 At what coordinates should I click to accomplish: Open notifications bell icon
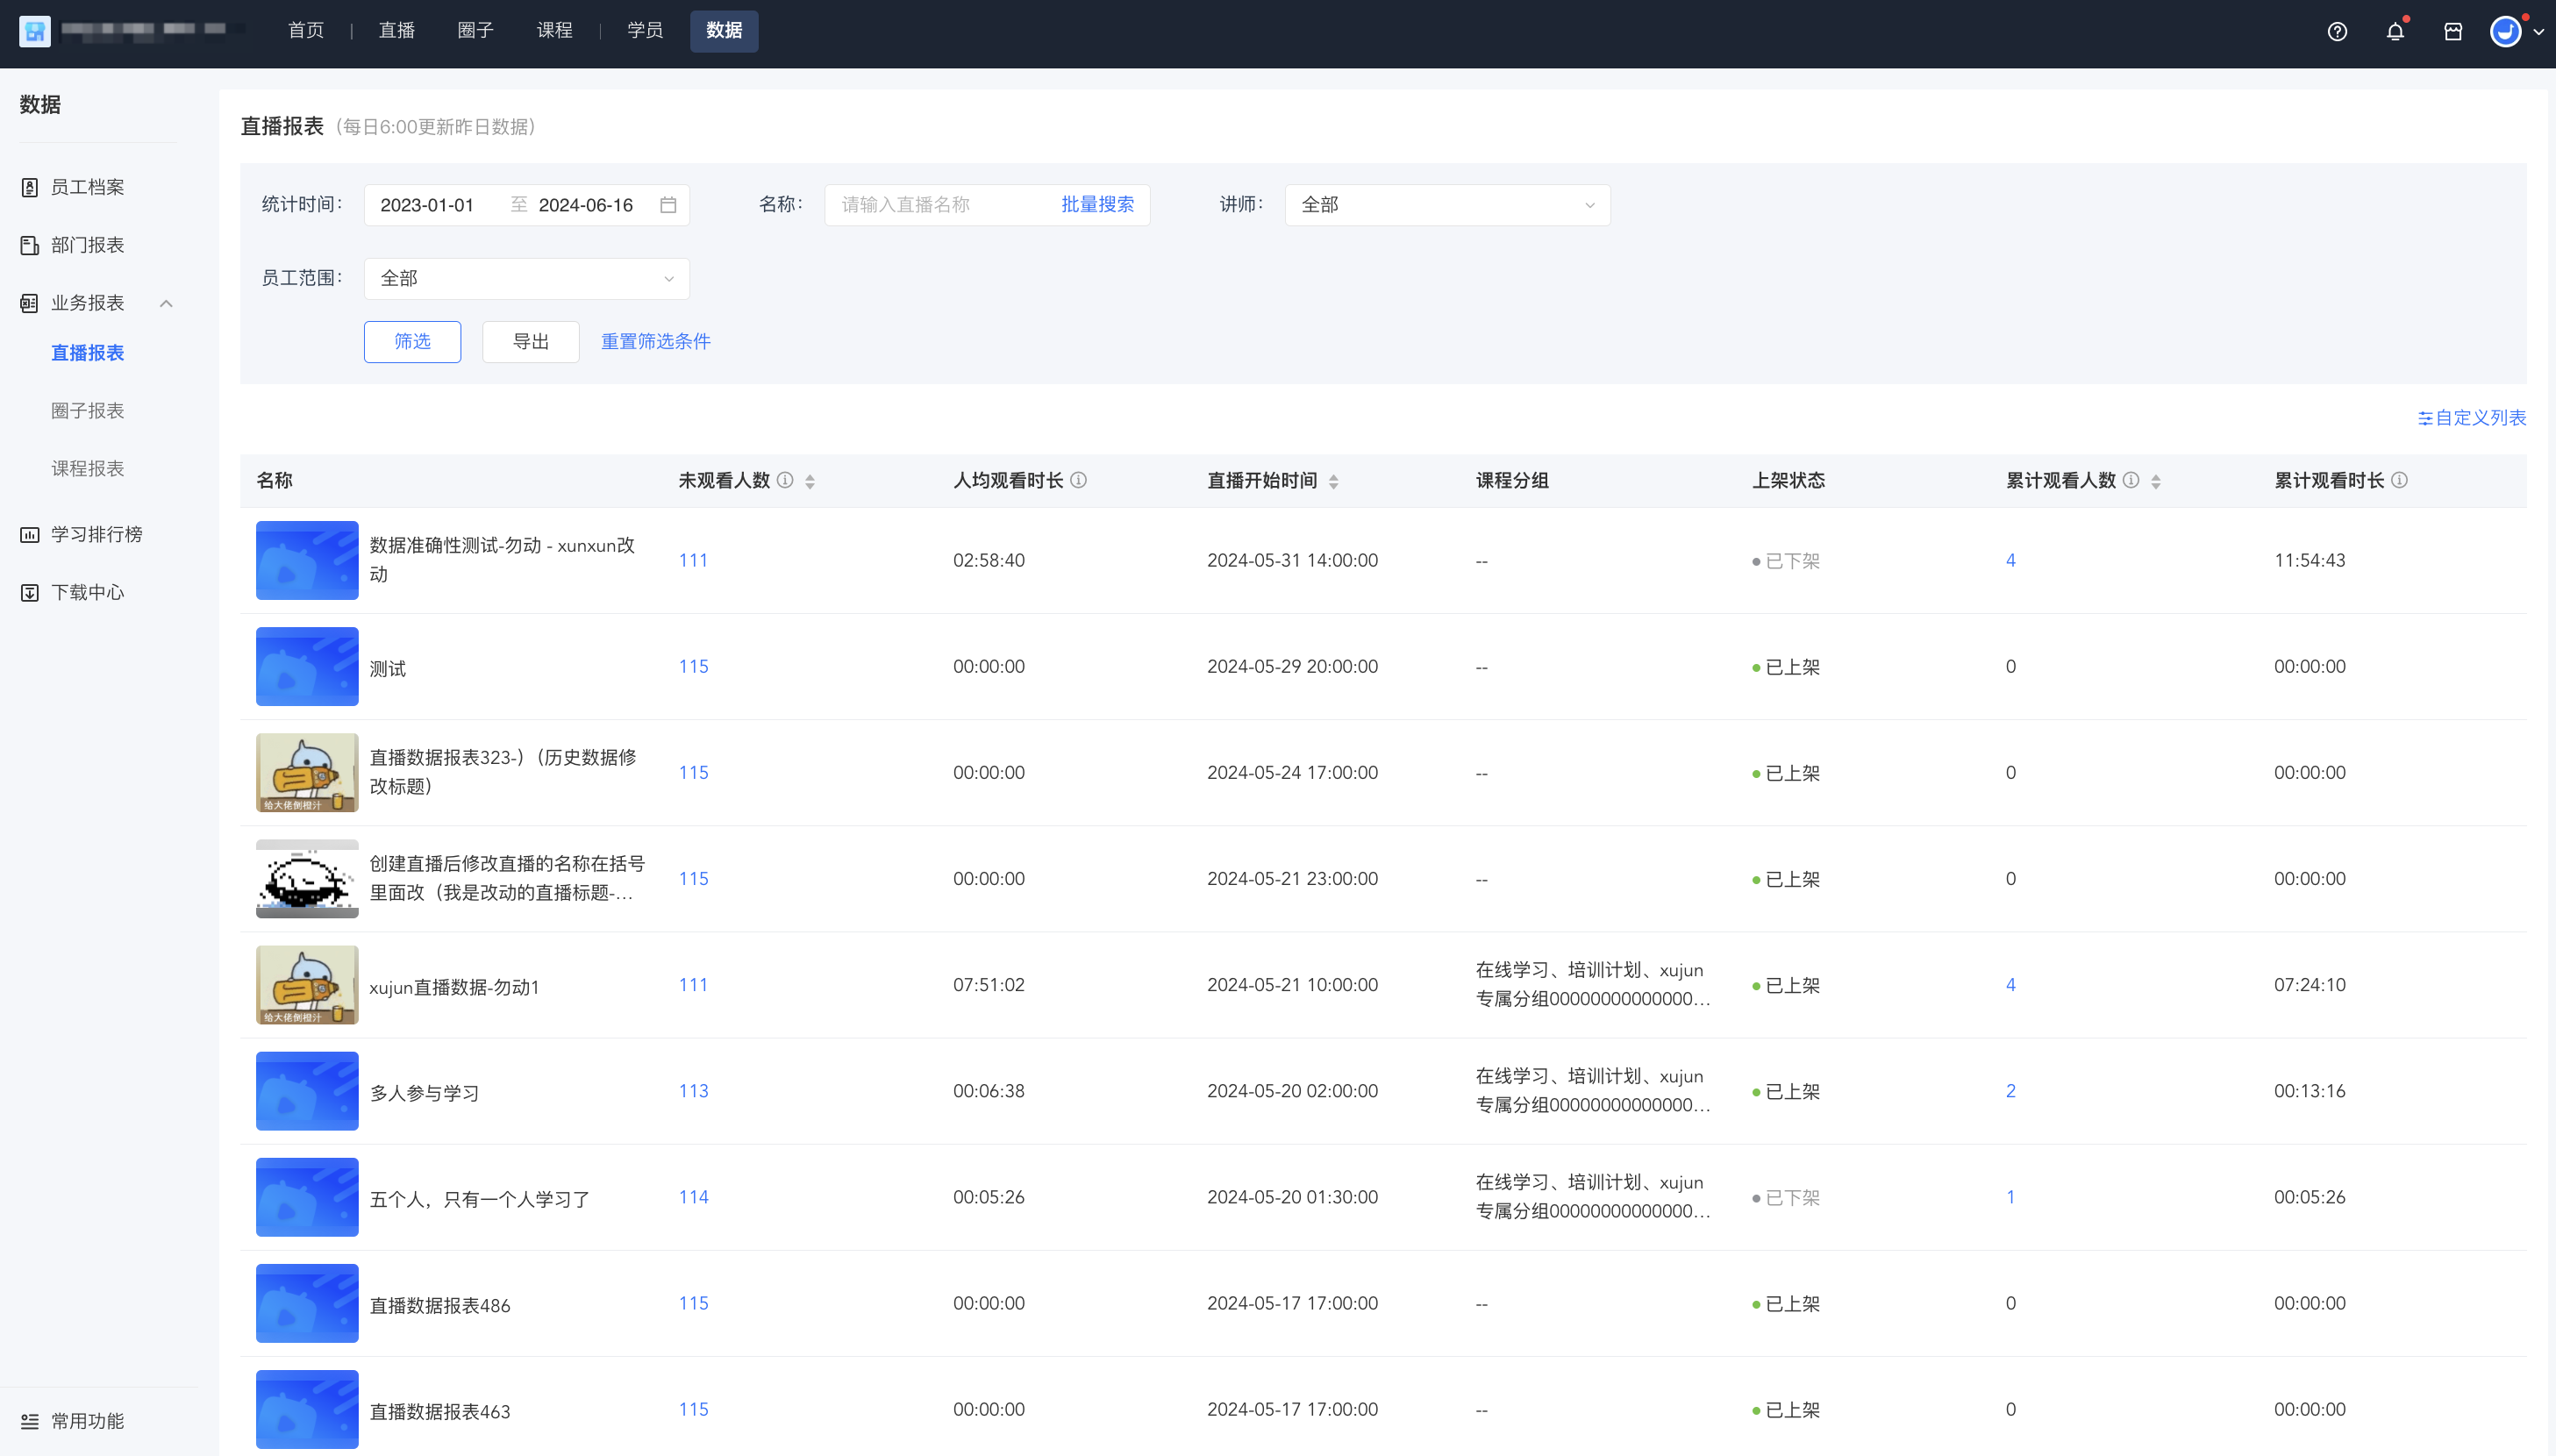tap(2395, 32)
